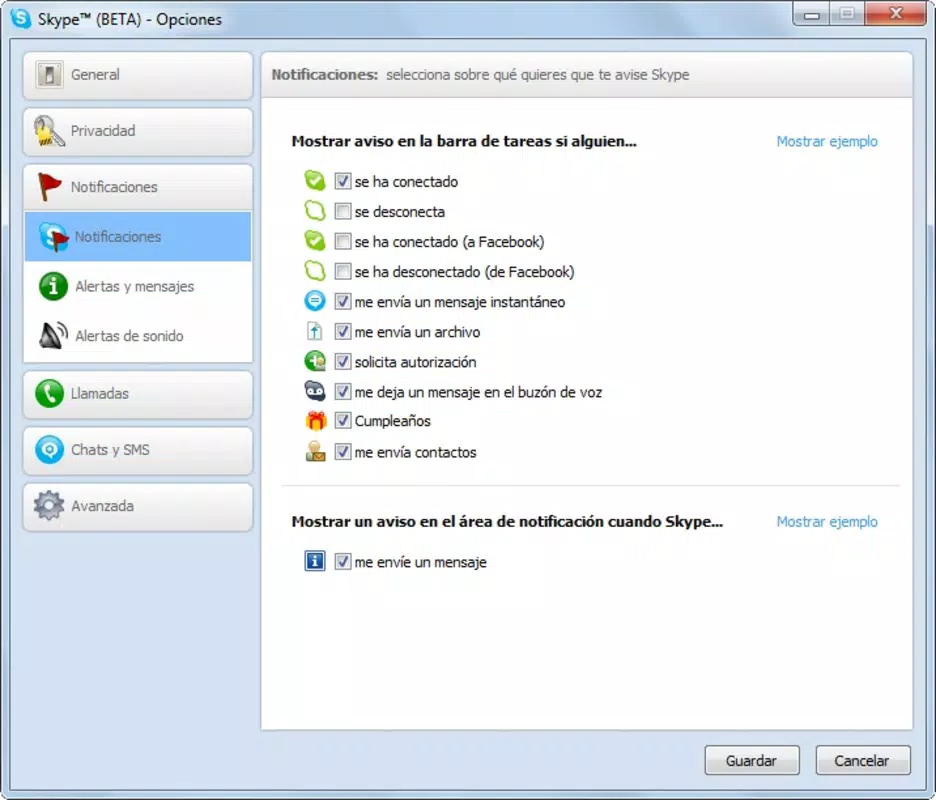Disable 'solicita autorización' checkbox
936x800 pixels.
tap(343, 361)
